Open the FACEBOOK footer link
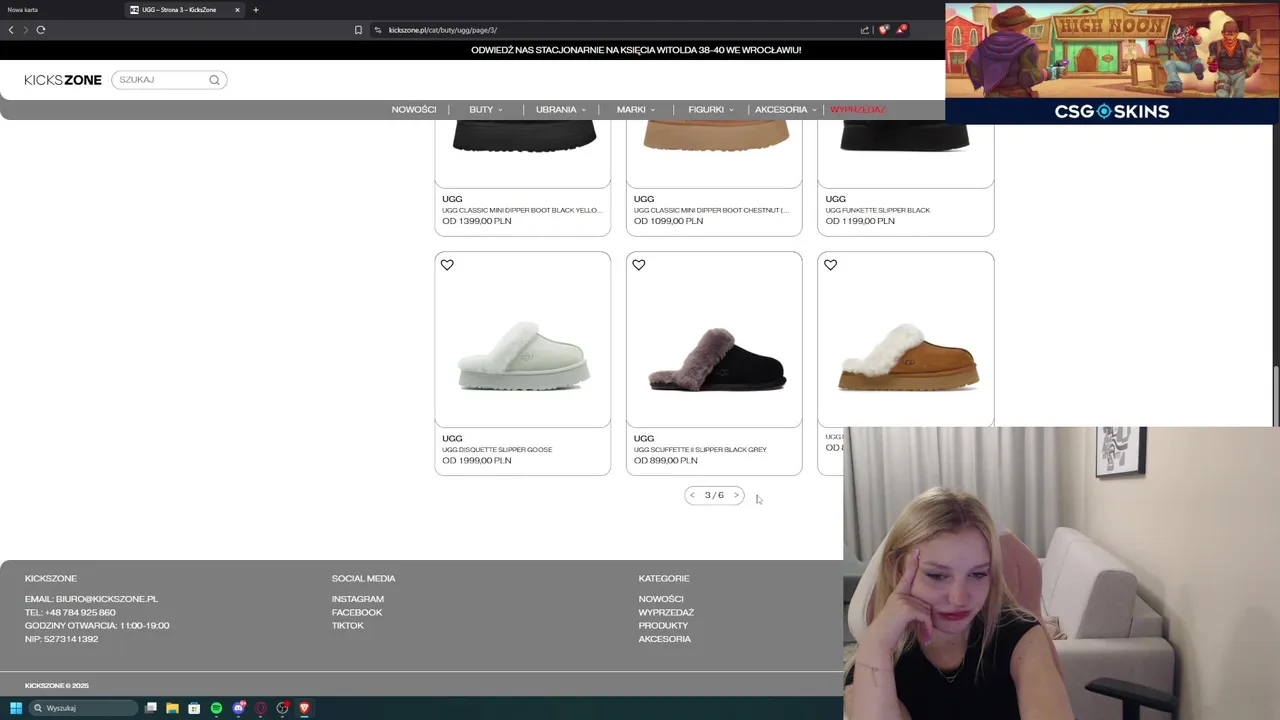Image resolution: width=1280 pixels, height=720 pixels. point(357,612)
